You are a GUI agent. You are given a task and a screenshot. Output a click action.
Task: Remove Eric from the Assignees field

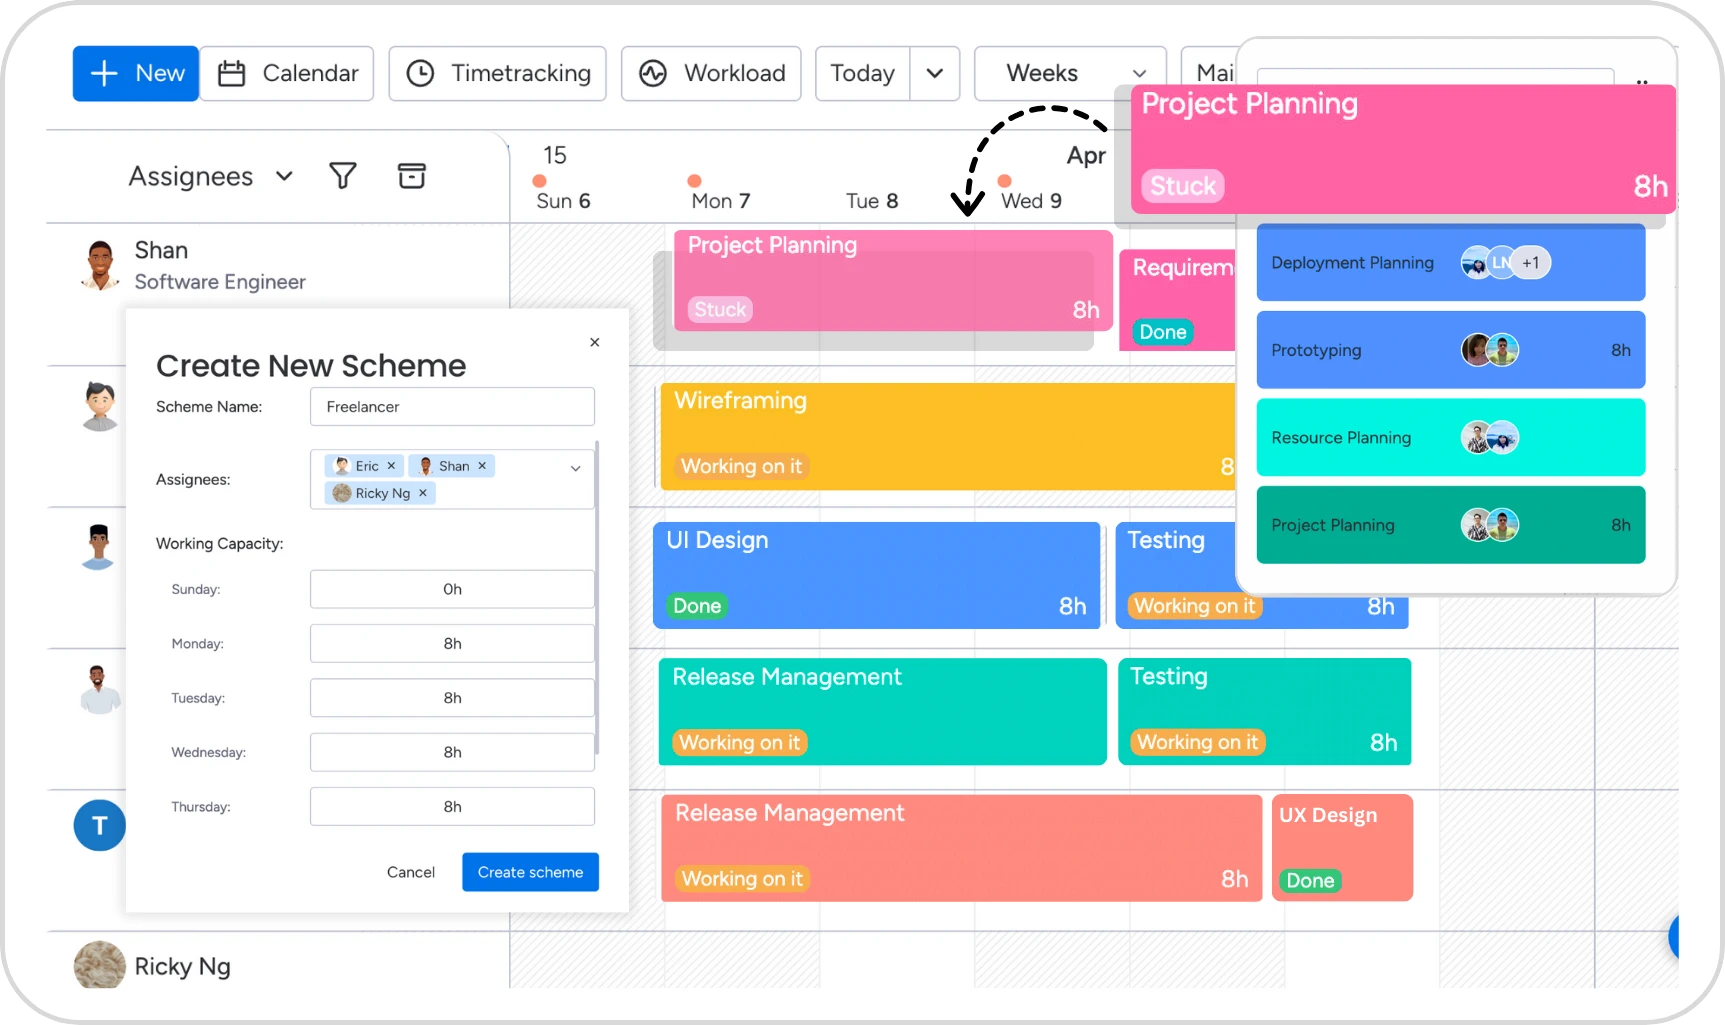point(391,465)
